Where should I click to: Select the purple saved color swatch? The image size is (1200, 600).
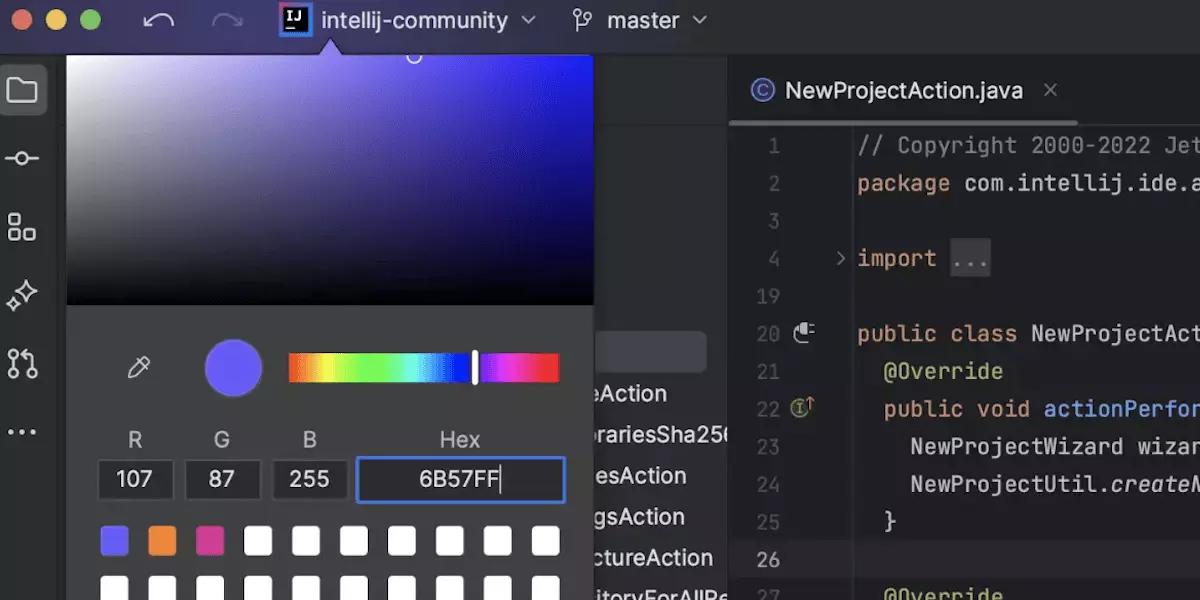(x=115, y=542)
